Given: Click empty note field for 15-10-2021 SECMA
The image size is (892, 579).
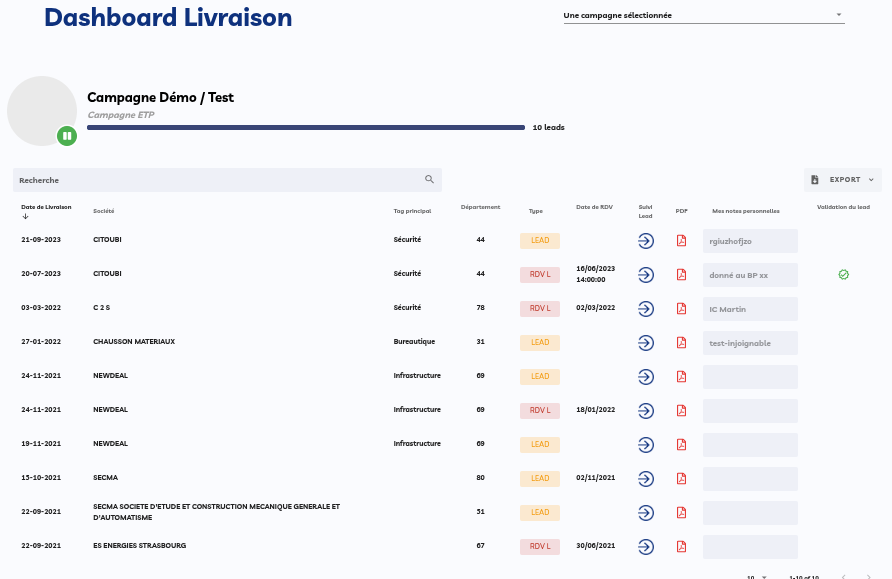Looking at the screenshot, I should pos(750,479).
